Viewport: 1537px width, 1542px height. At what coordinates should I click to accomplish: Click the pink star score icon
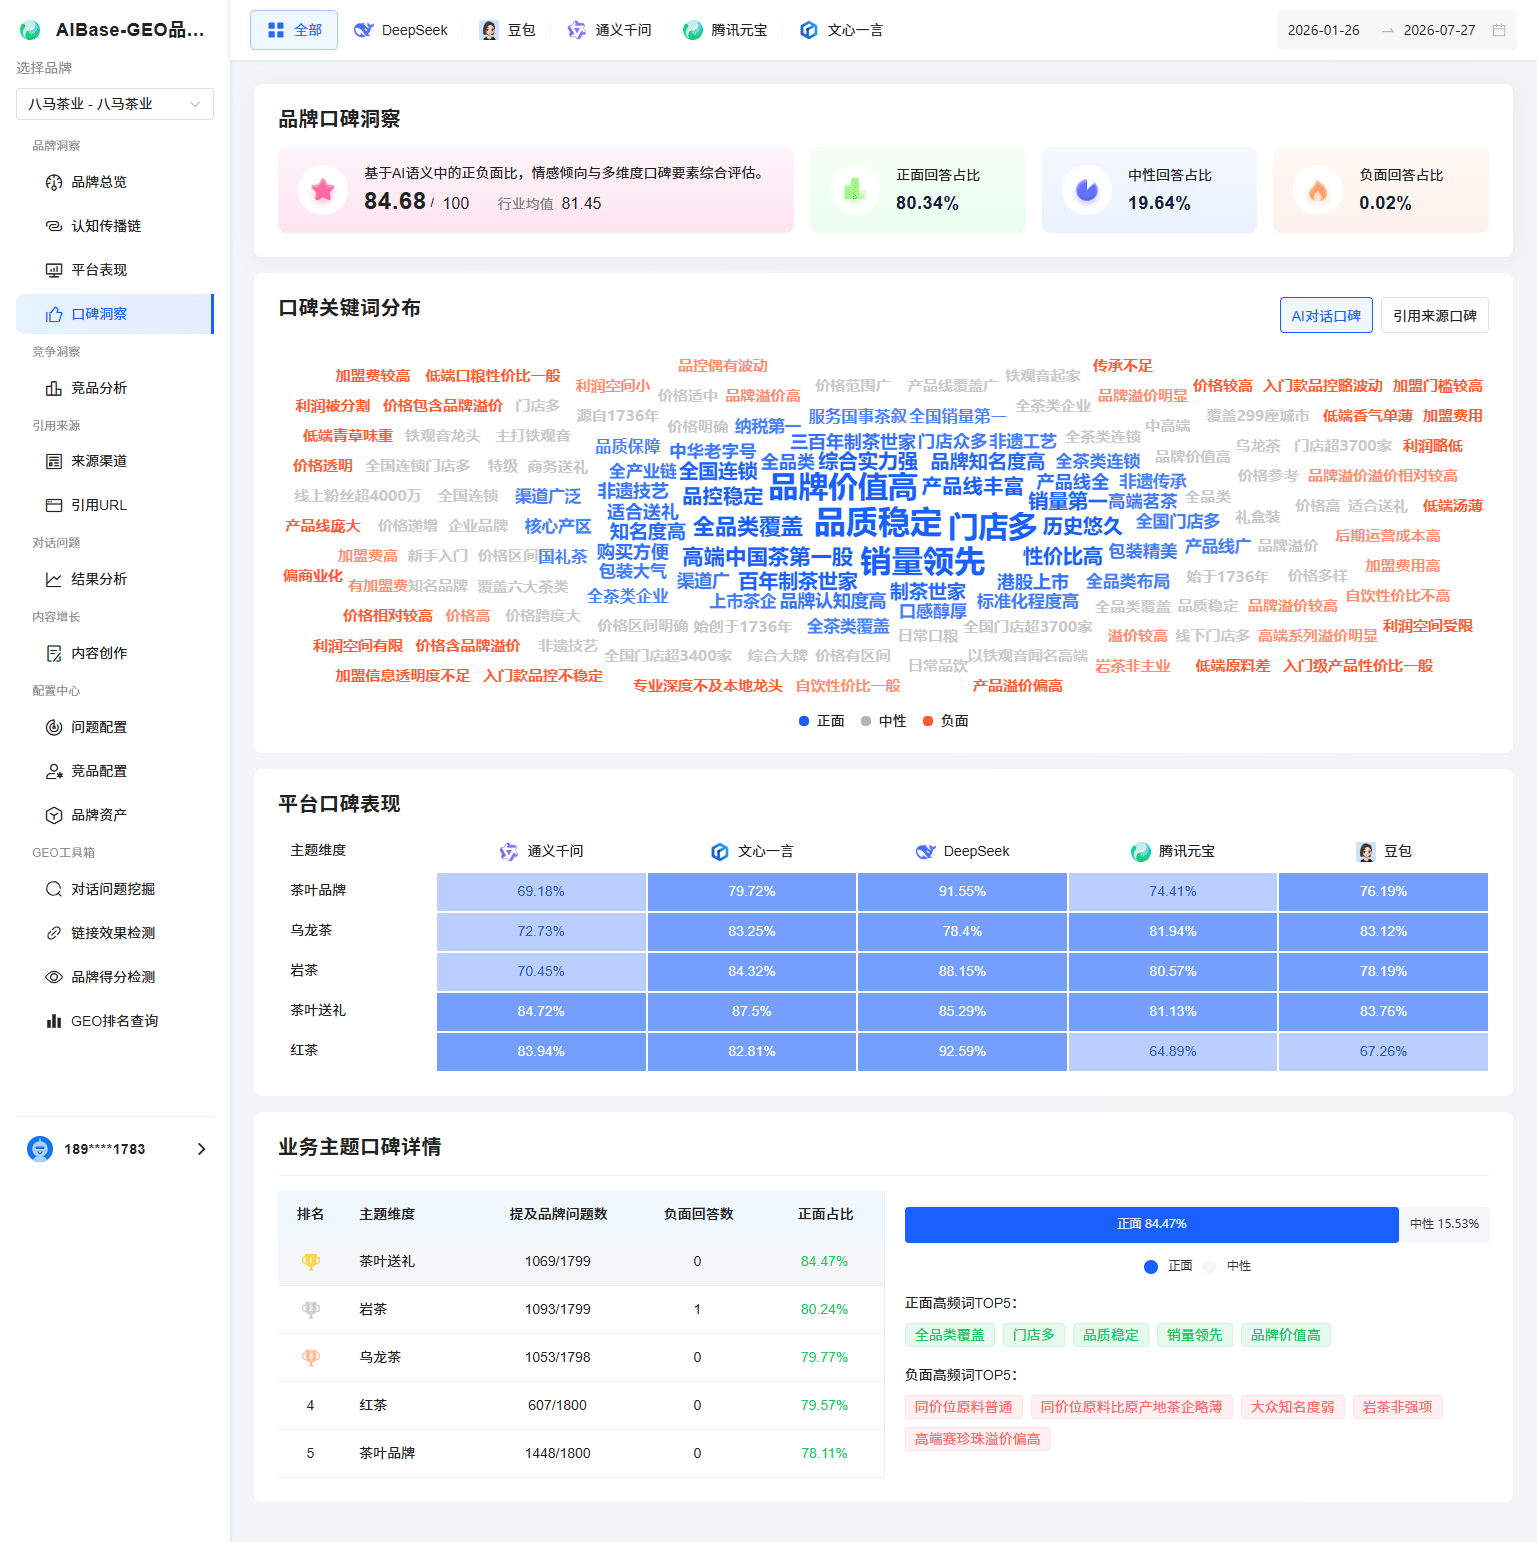[323, 190]
